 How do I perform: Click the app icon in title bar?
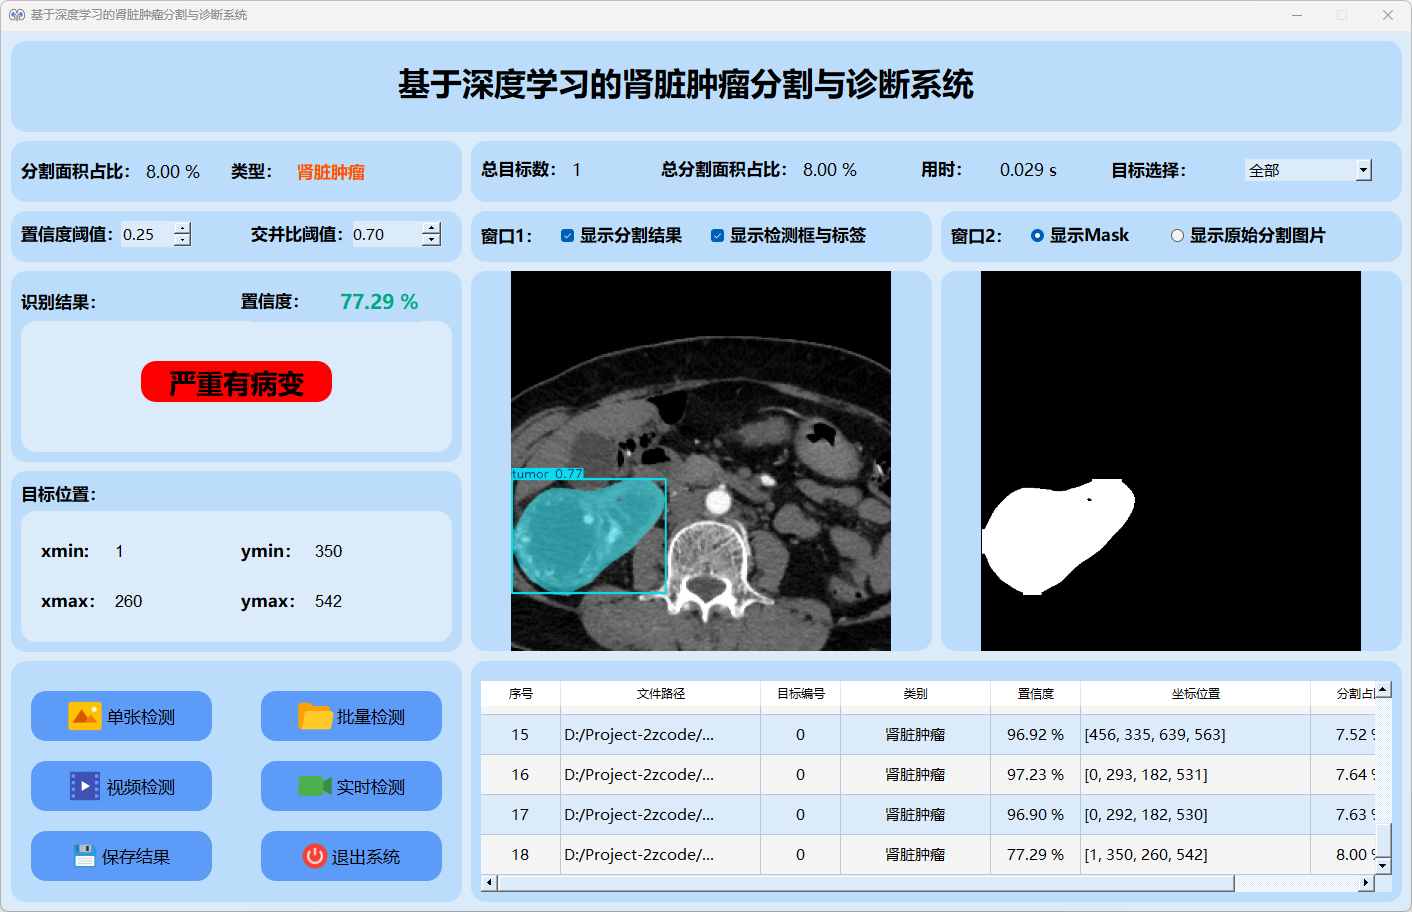coord(16,15)
